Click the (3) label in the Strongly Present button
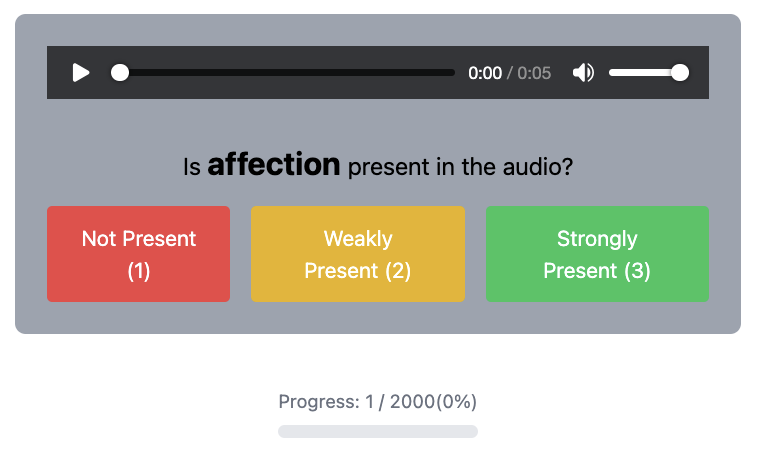Viewport: 758px width, 454px height. click(x=637, y=271)
